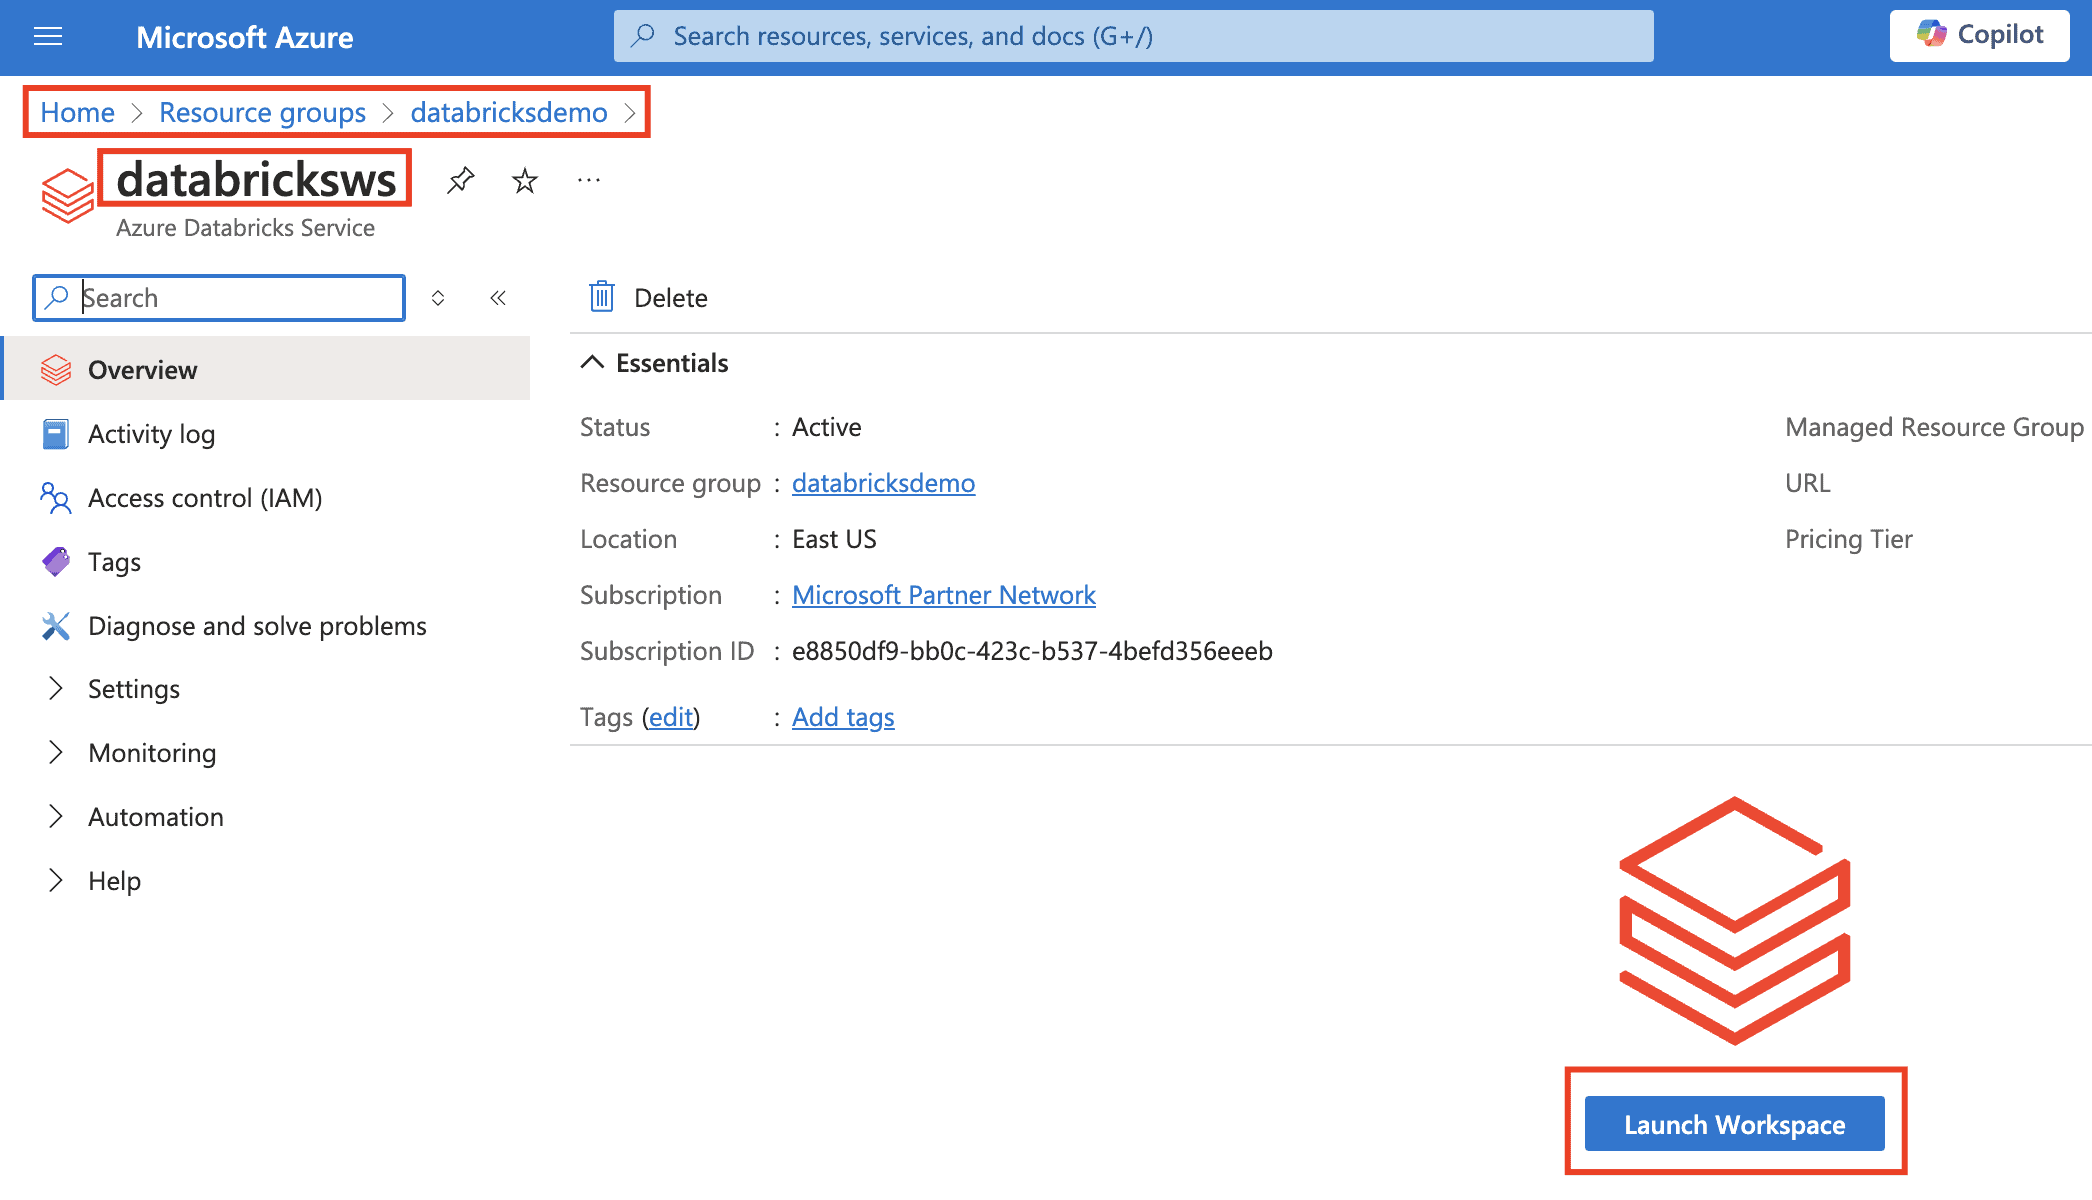The width and height of the screenshot is (2092, 1200).
Task: Expand the Monitoring section
Action: 151,753
